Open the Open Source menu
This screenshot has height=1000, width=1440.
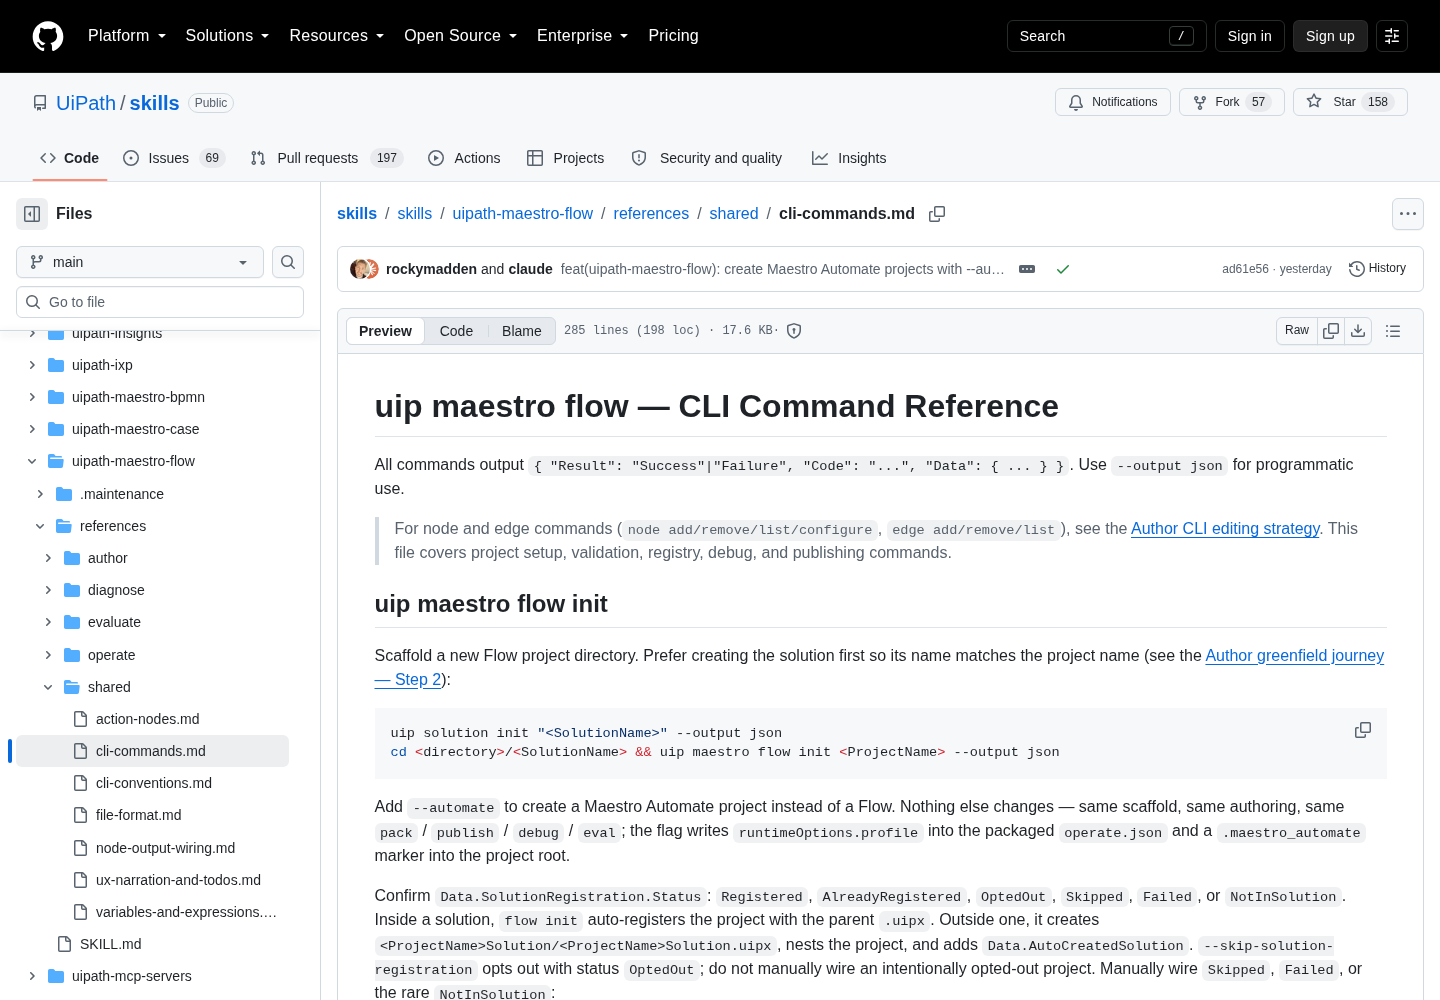[461, 36]
